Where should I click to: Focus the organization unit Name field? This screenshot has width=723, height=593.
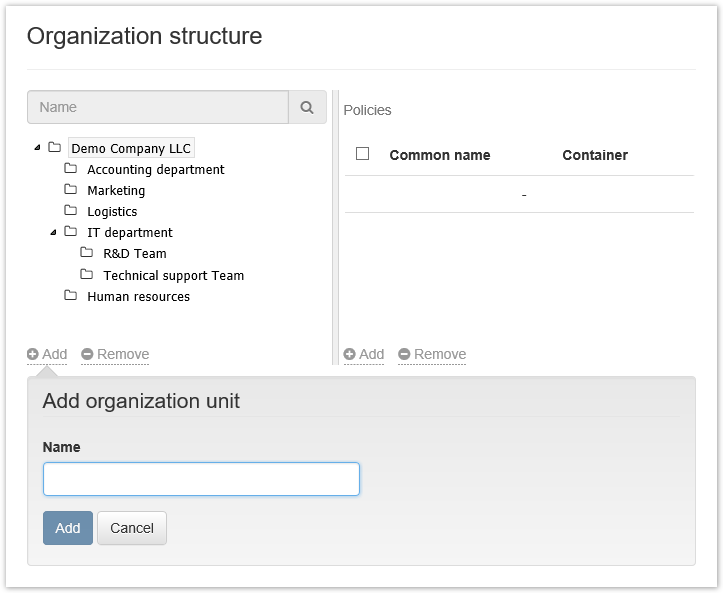click(x=201, y=479)
